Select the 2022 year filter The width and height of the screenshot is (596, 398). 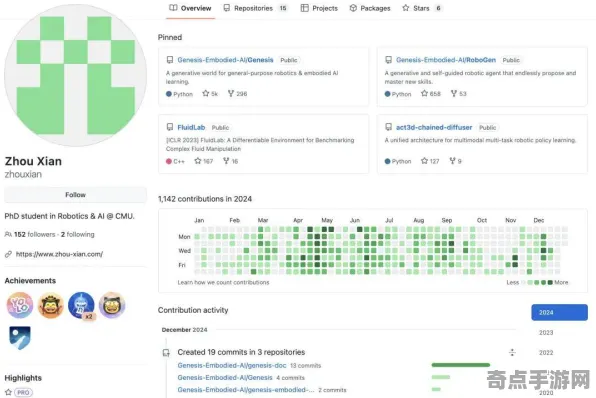pos(546,353)
